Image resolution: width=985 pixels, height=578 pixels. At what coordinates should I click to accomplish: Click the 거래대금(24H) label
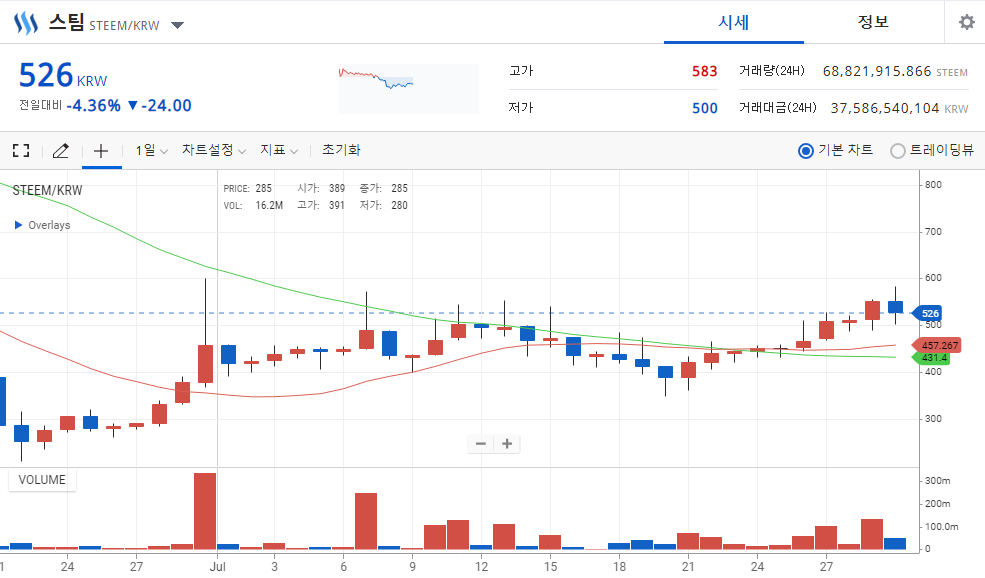[x=778, y=107]
